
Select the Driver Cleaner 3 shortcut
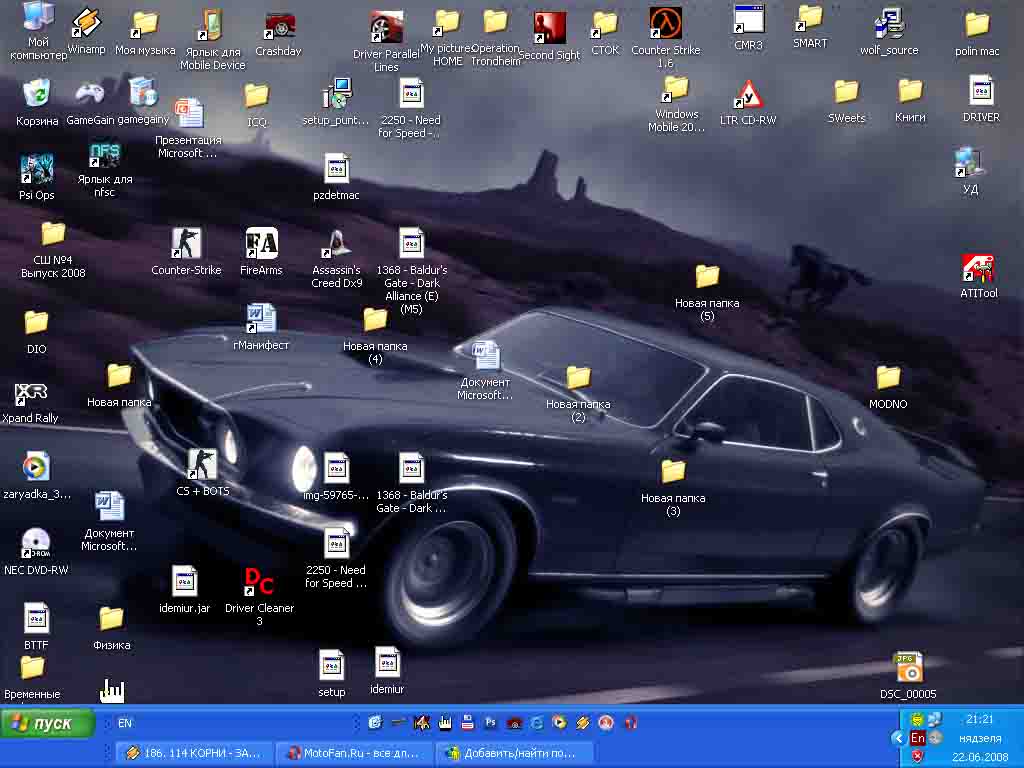259,581
